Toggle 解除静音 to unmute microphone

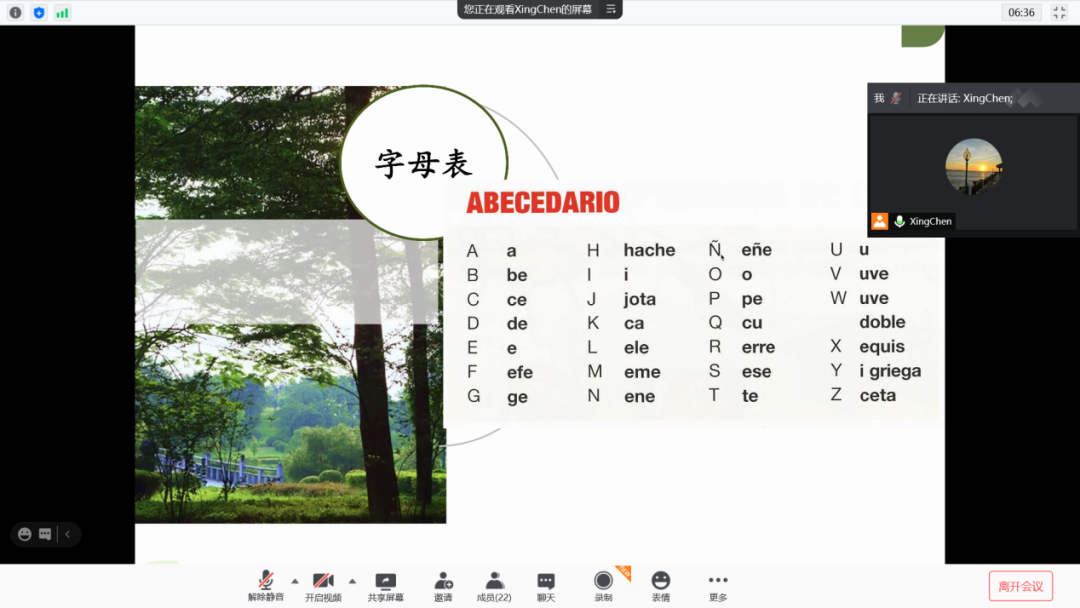point(266,586)
